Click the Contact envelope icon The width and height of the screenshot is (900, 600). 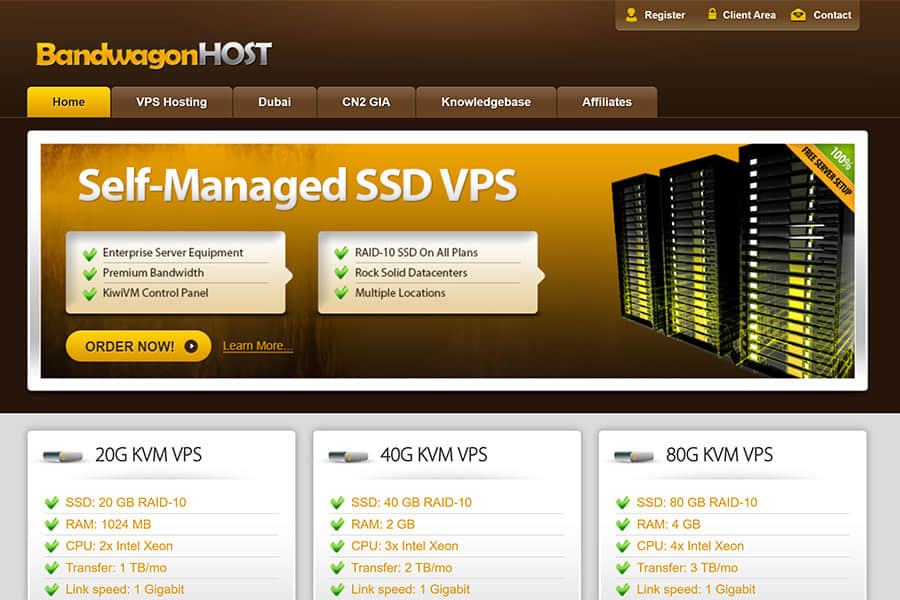pos(798,15)
